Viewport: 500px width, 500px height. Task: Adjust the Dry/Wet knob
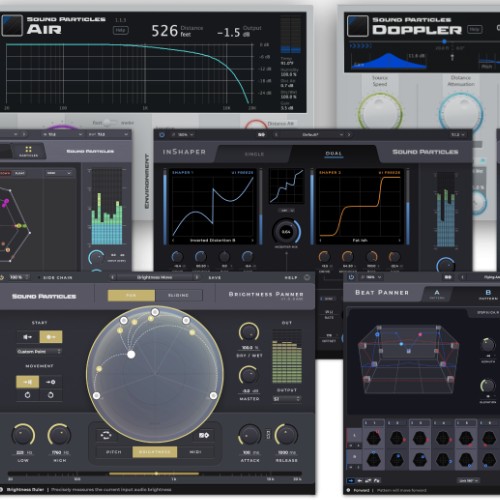[249, 332]
